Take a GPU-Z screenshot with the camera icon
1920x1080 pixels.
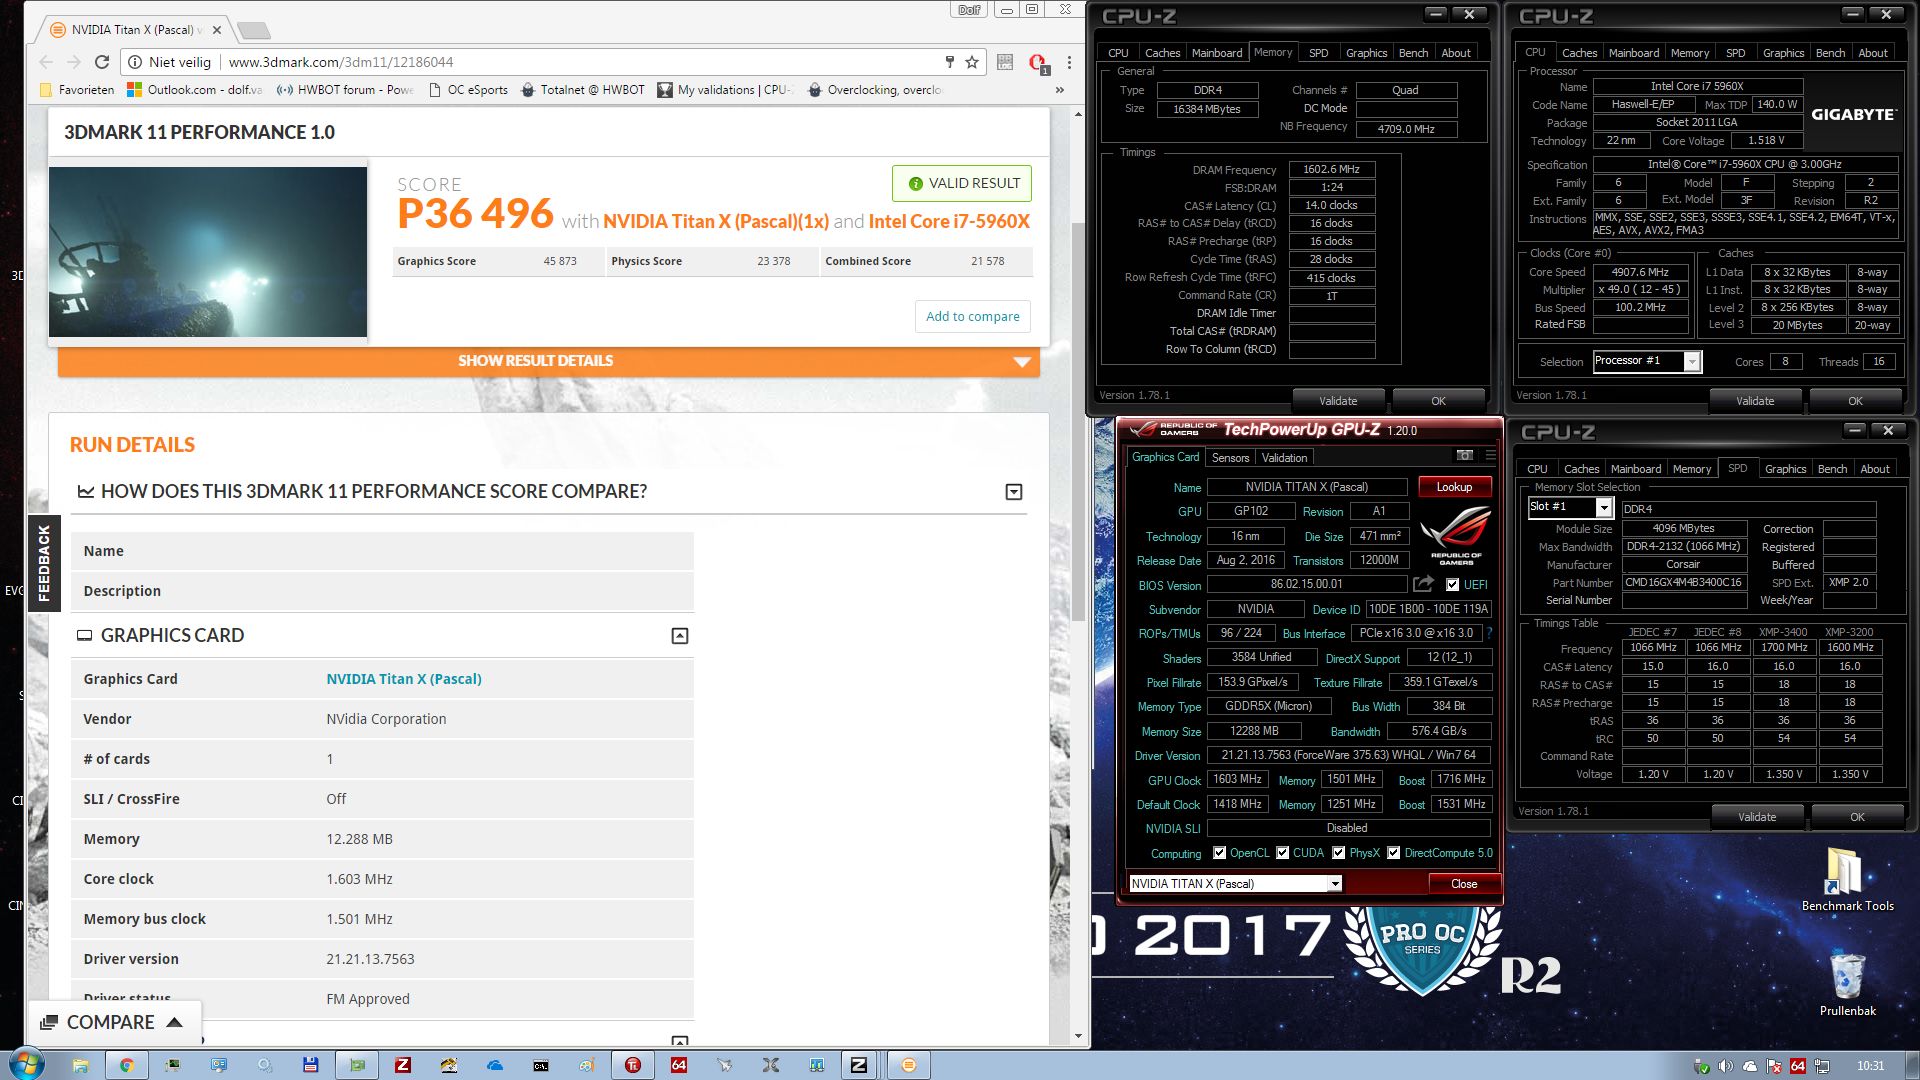tap(1465, 455)
